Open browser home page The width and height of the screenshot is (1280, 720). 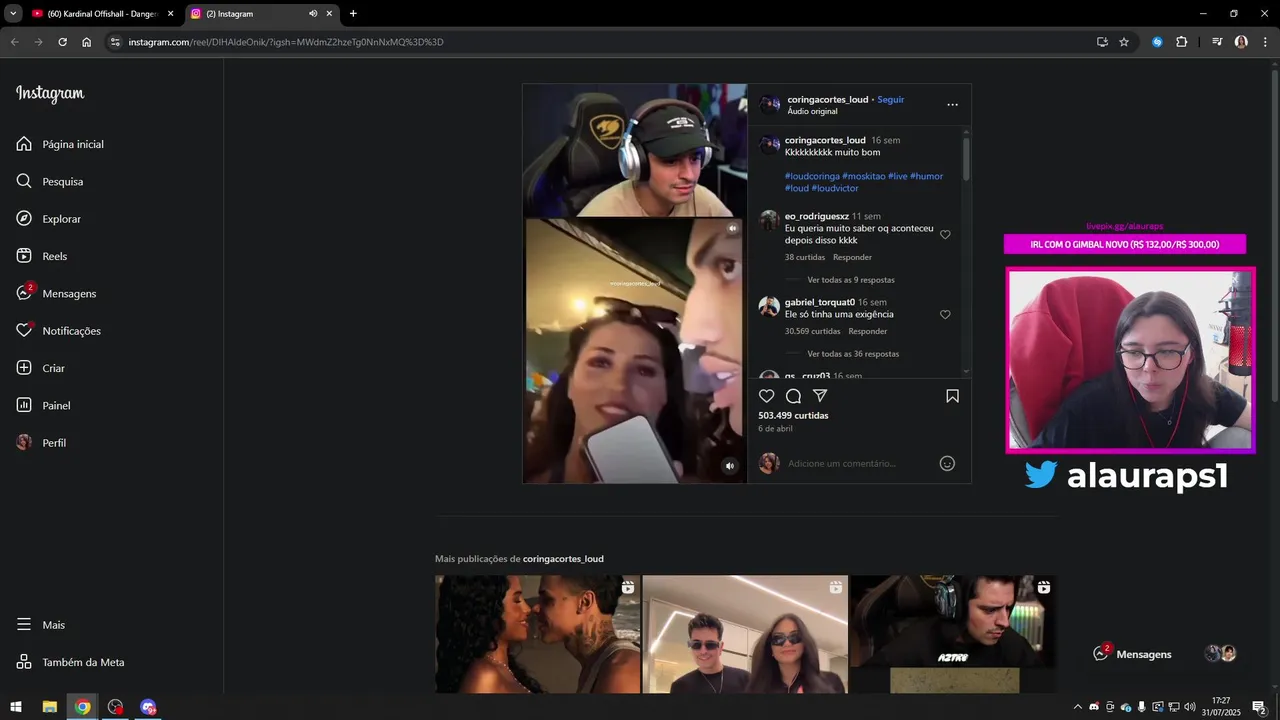[87, 42]
